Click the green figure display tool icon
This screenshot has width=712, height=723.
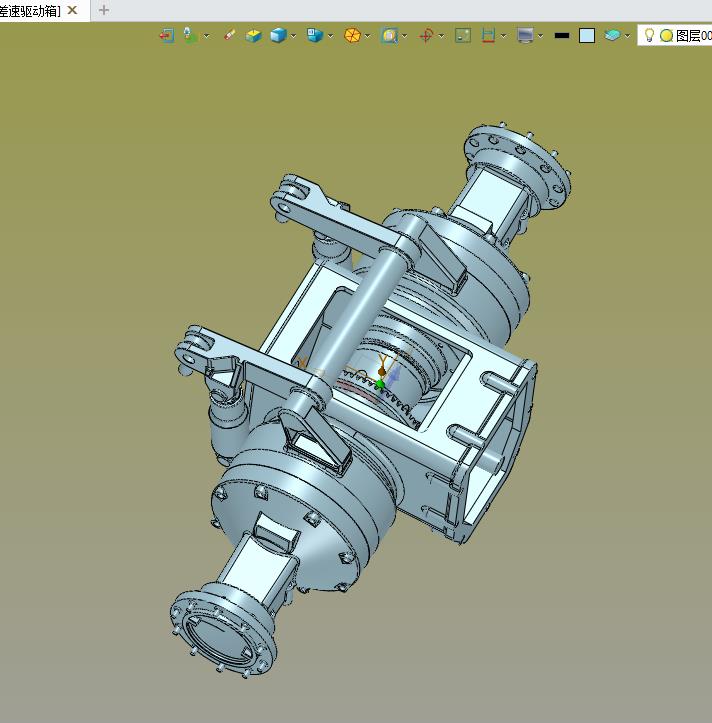(x=190, y=35)
